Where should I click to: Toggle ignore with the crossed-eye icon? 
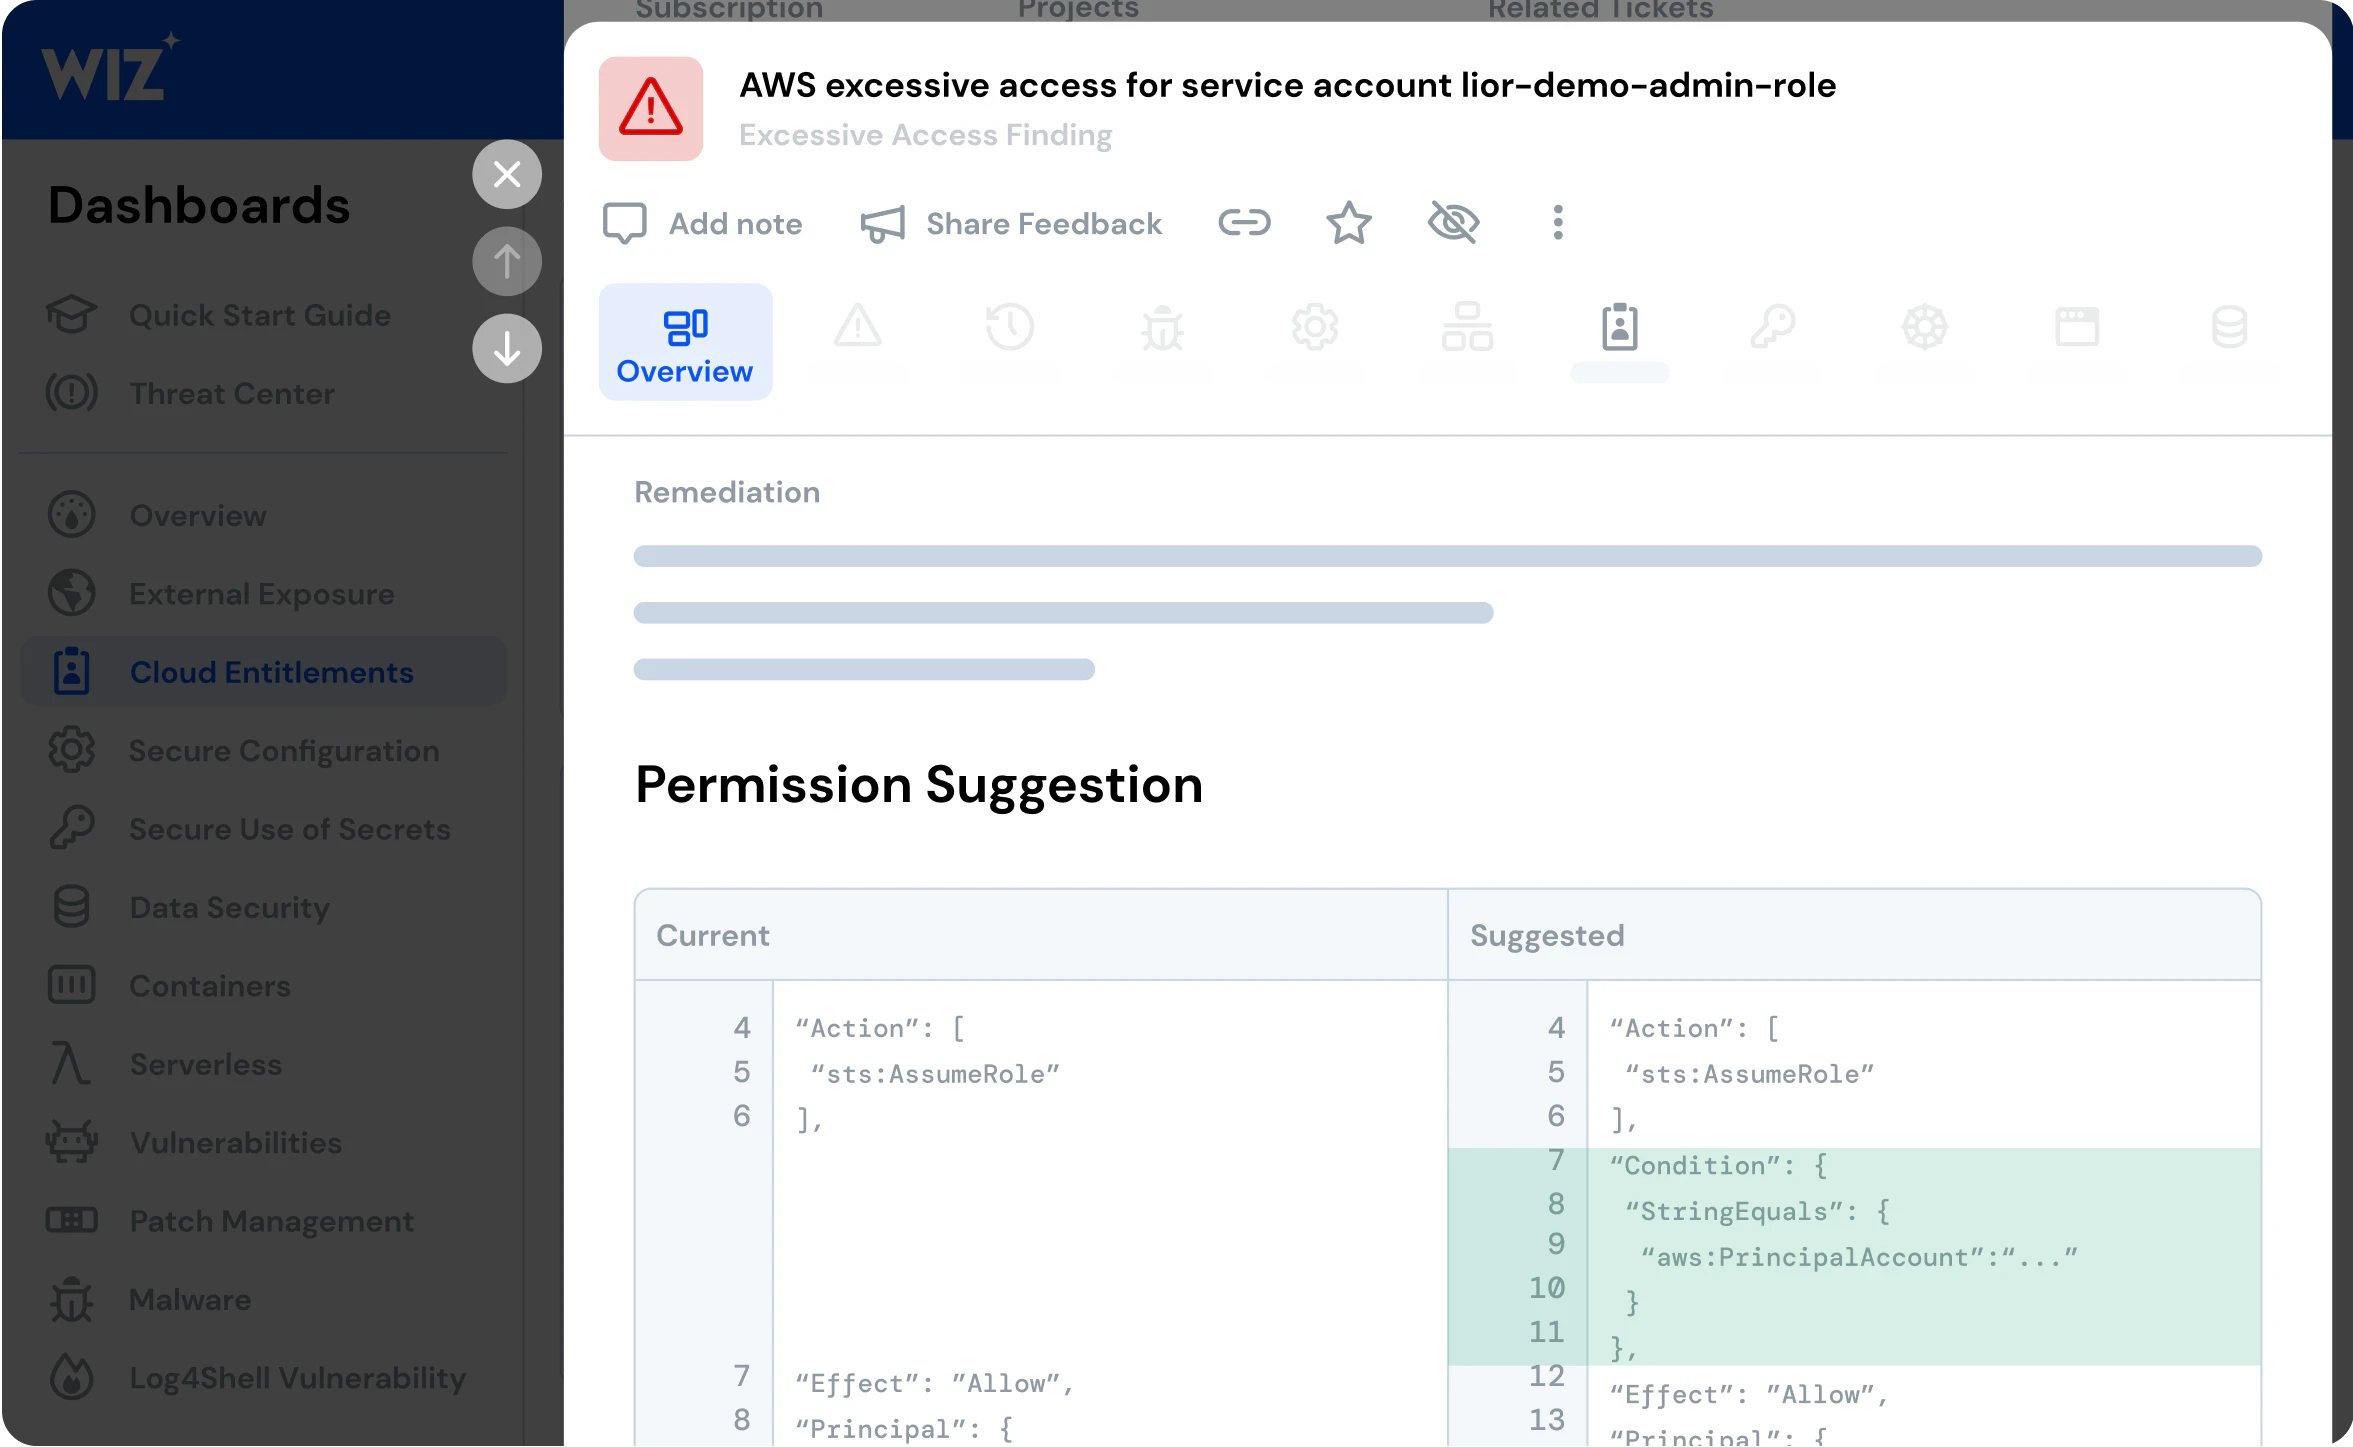coord(1453,222)
